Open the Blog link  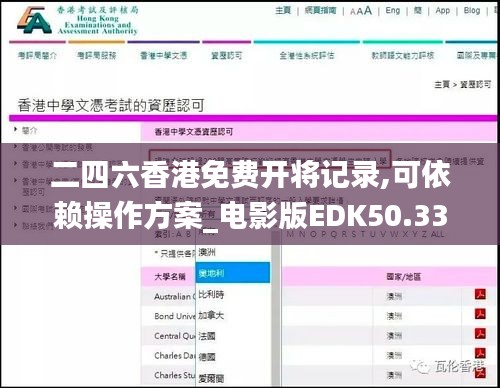(x=472, y=11)
